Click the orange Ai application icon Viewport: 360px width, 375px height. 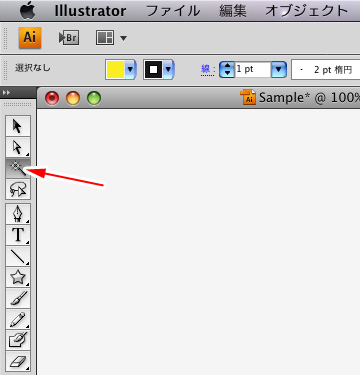click(x=30, y=38)
